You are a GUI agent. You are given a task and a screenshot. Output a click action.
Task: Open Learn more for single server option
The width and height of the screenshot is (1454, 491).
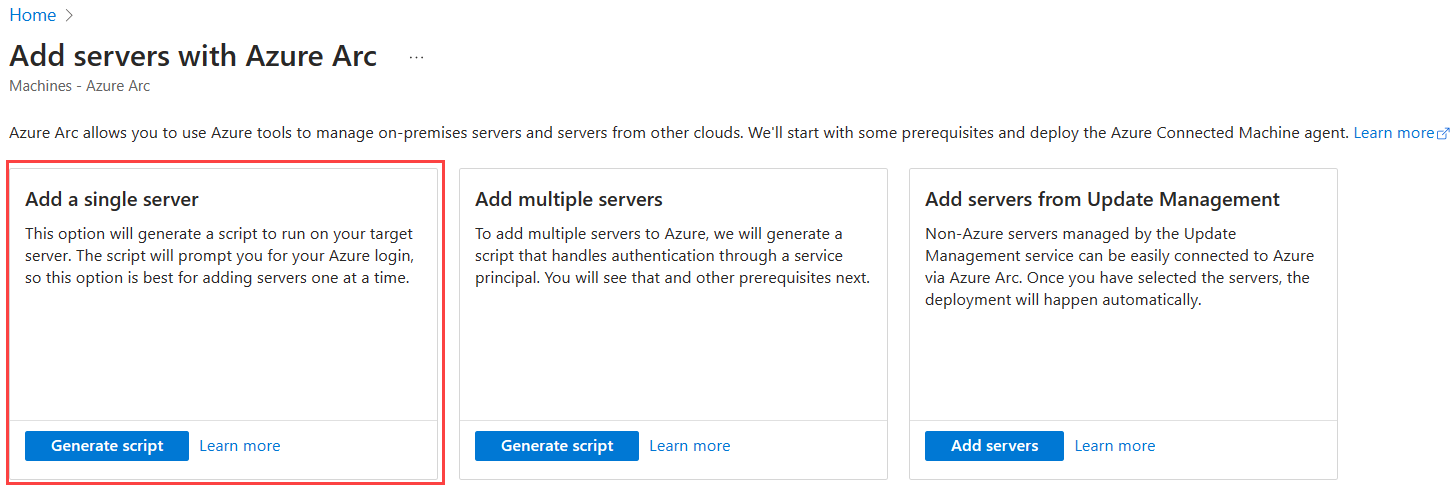240,446
